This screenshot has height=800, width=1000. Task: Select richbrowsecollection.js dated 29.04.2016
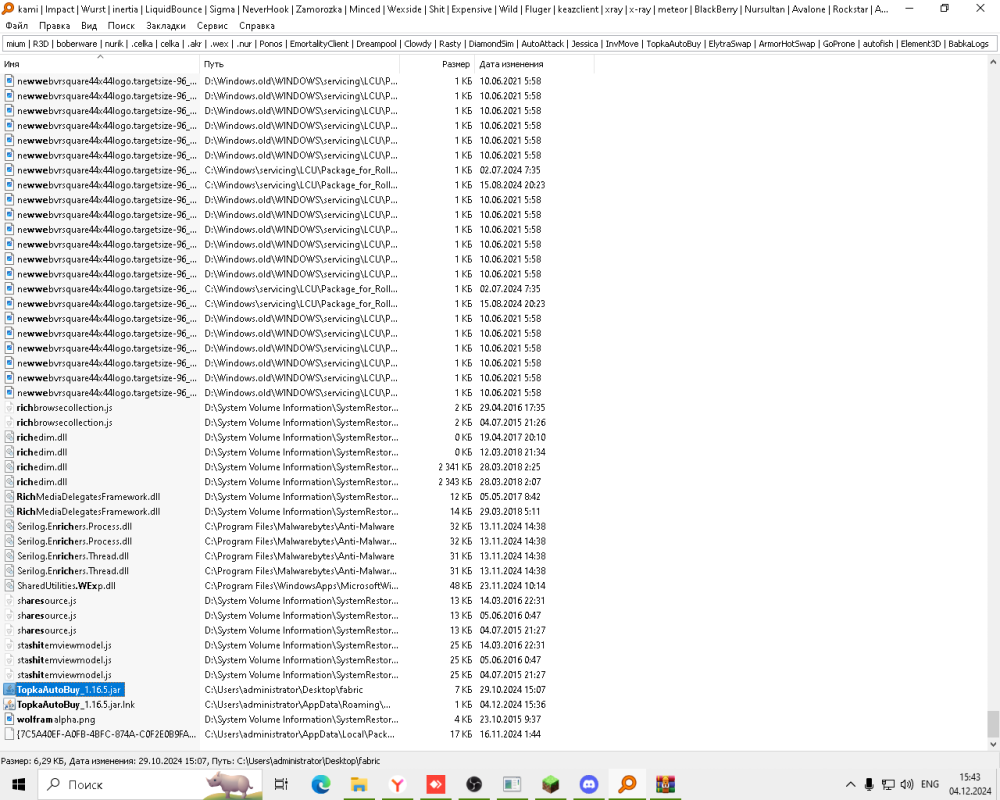(x=64, y=408)
